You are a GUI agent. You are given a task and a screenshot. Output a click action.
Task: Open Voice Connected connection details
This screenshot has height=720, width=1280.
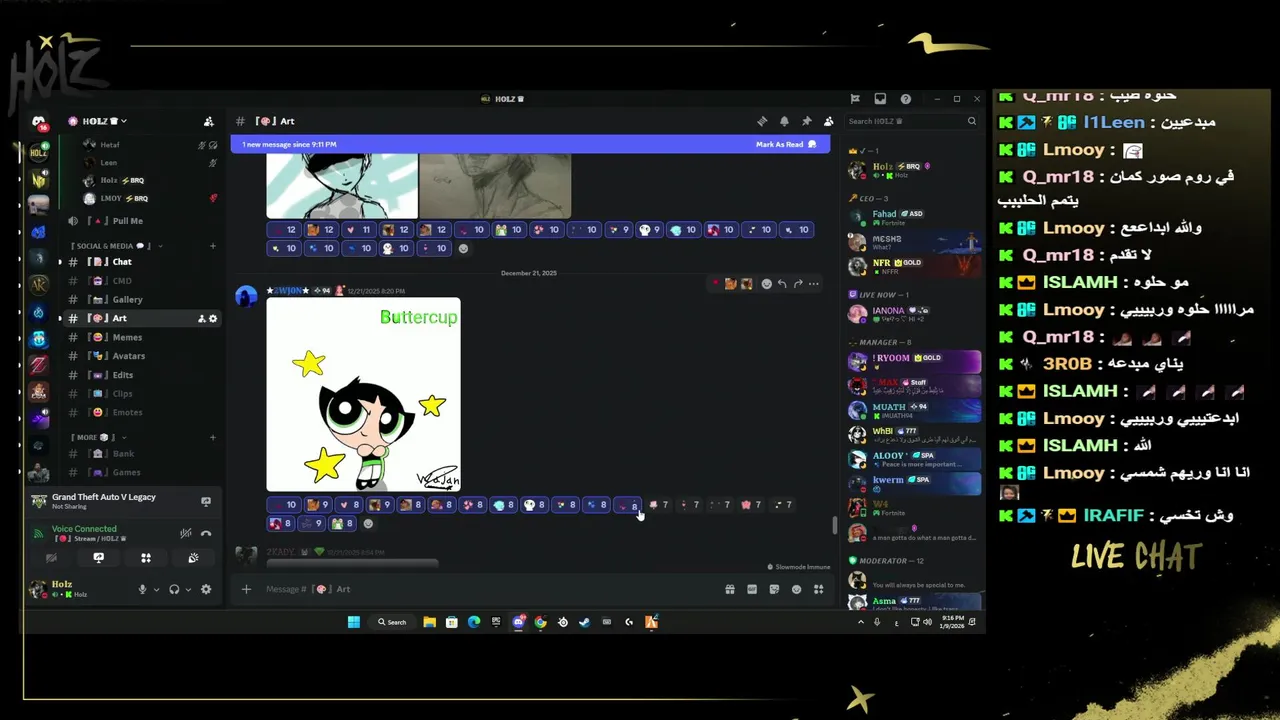tap(84, 529)
